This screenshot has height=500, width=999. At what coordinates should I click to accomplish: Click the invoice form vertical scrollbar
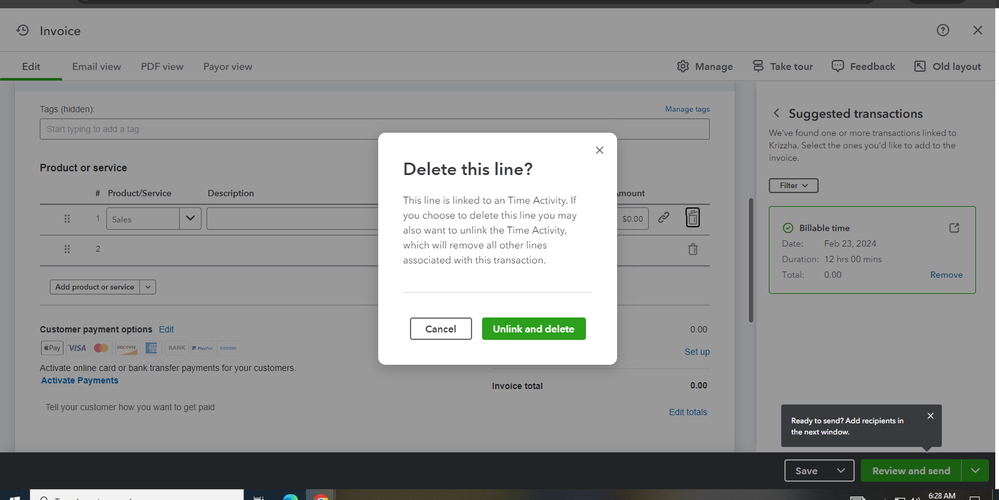751,260
